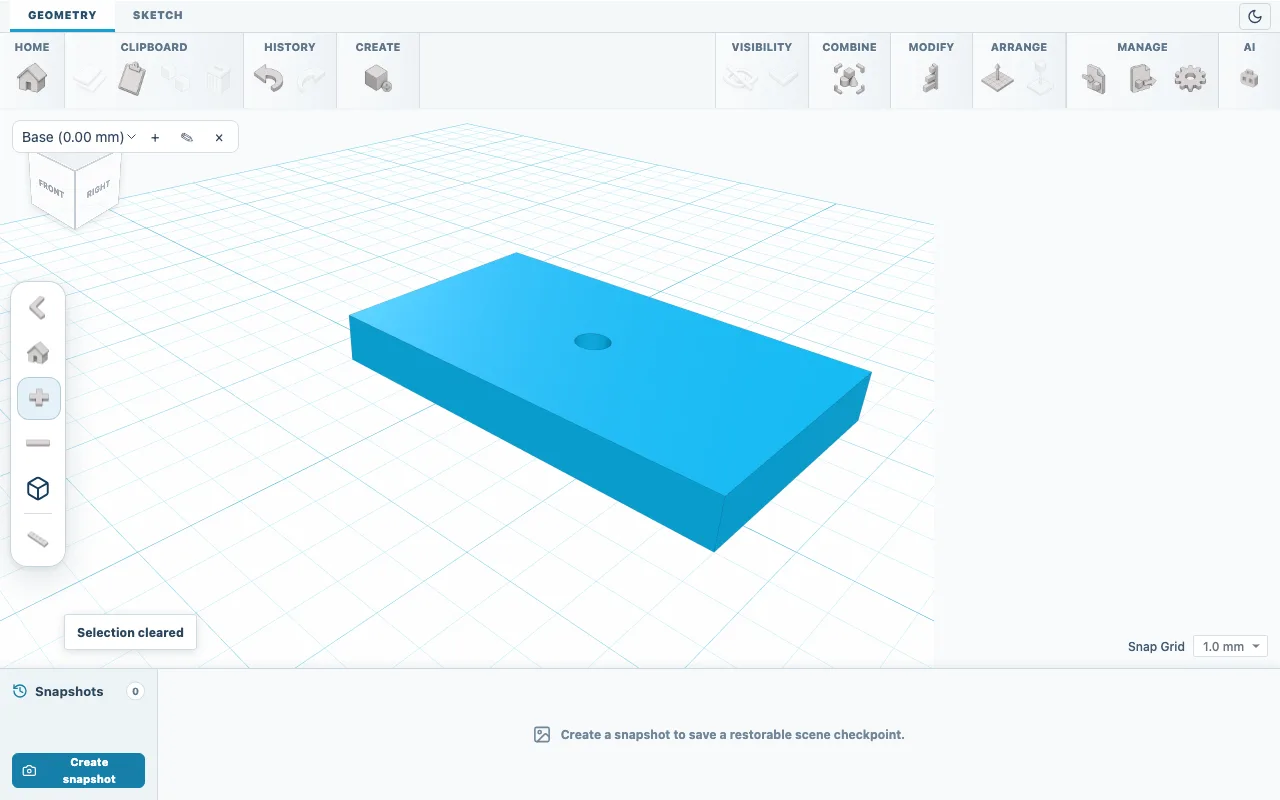Image resolution: width=1280 pixels, height=800 pixels.
Task: Click the hide-object eye icon in Visibility
Action: click(740, 78)
